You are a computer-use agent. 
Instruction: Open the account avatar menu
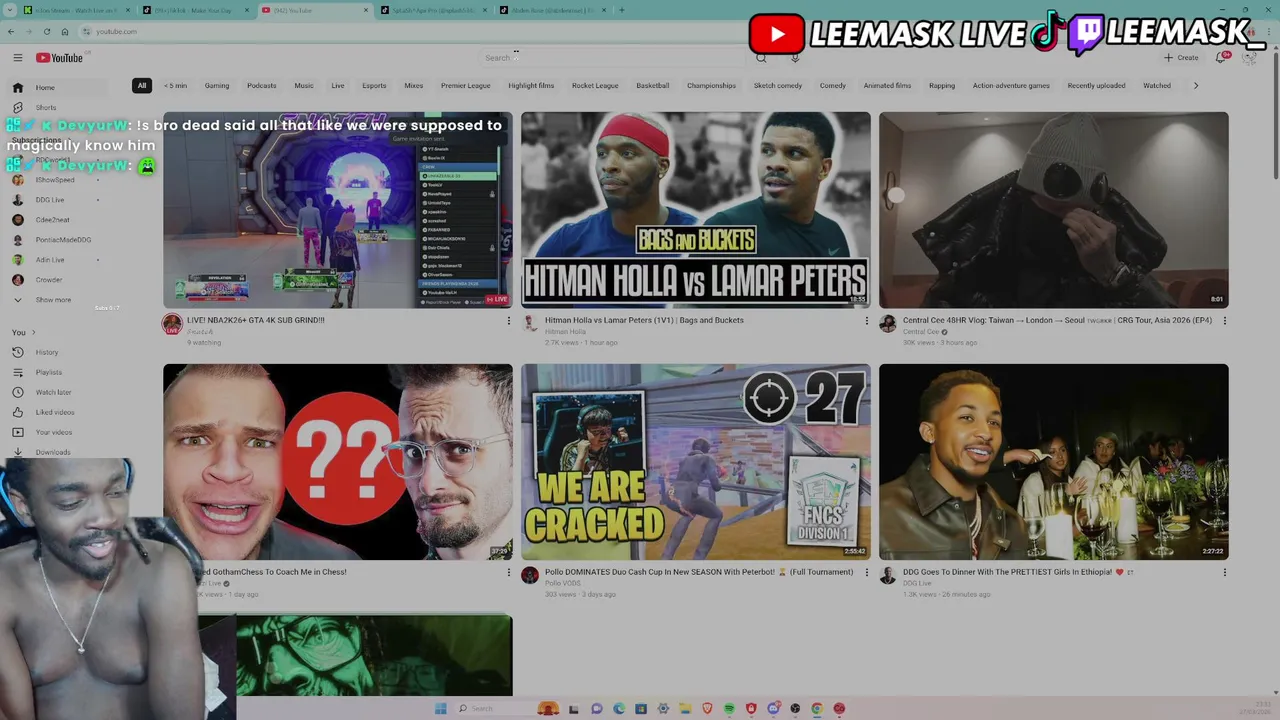click(x=1250, y=58)
